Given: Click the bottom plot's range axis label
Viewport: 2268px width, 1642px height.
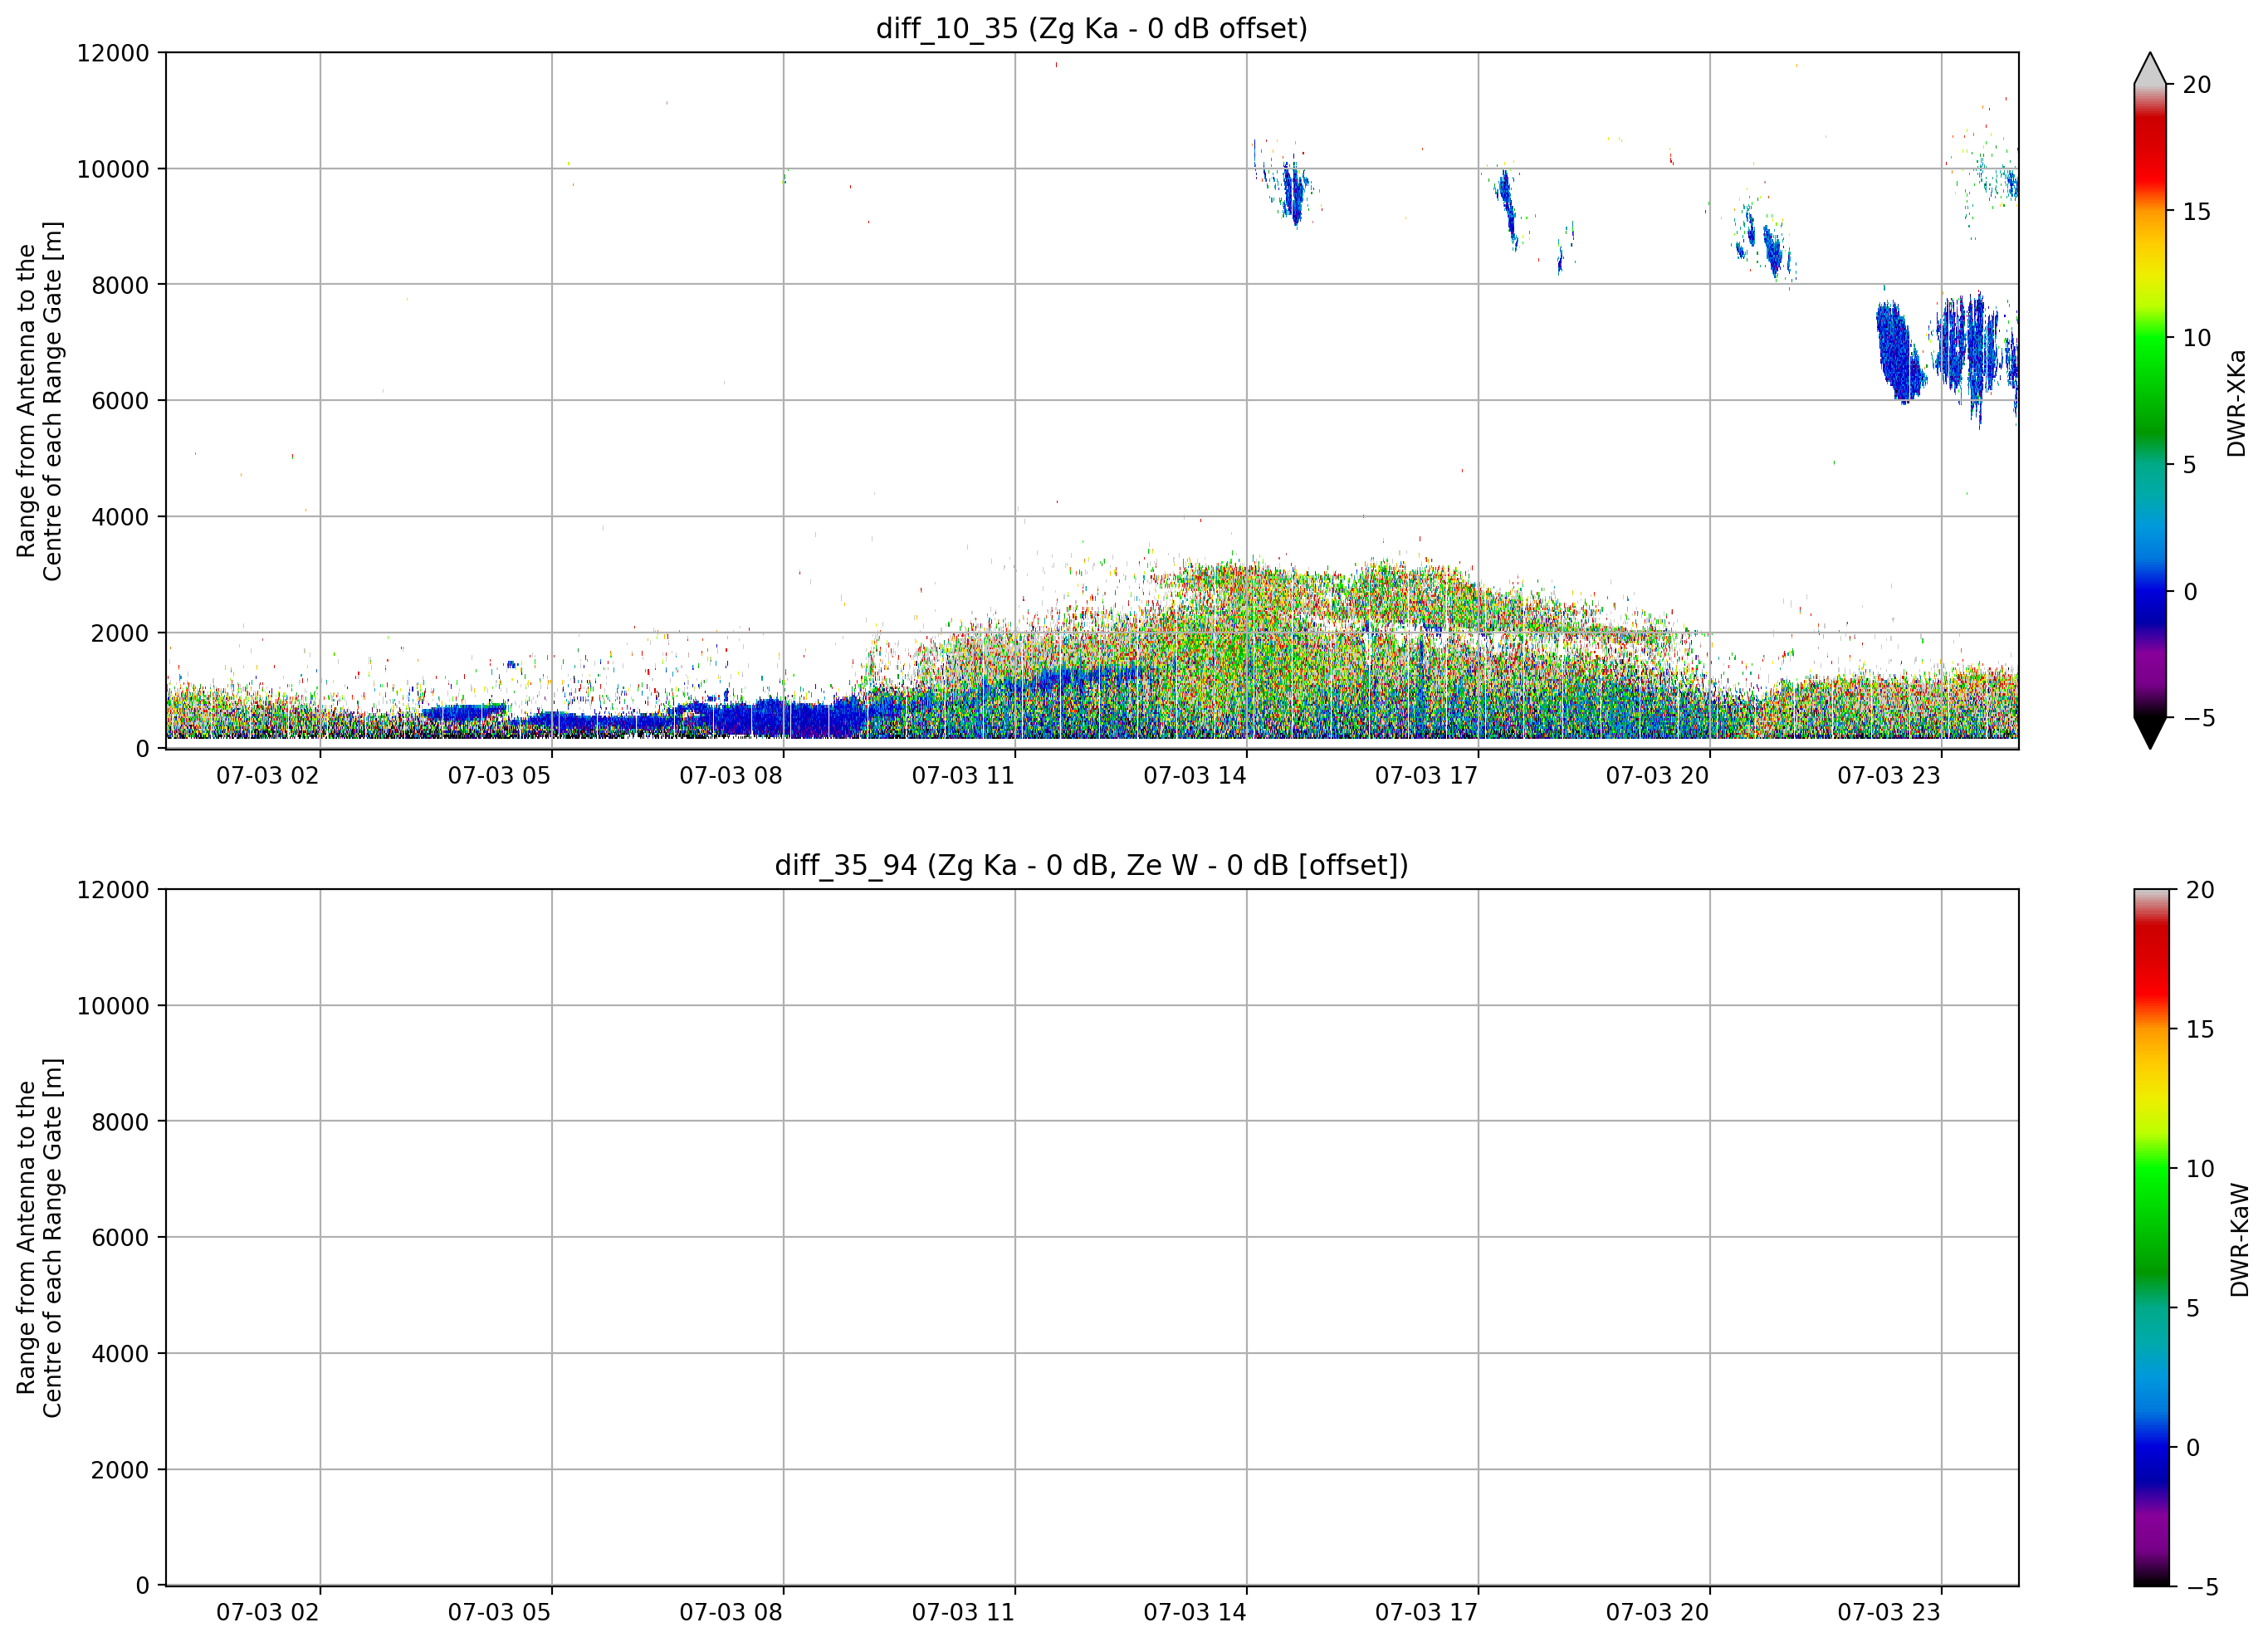Looking at the screenshot, I should [39, 1238].
